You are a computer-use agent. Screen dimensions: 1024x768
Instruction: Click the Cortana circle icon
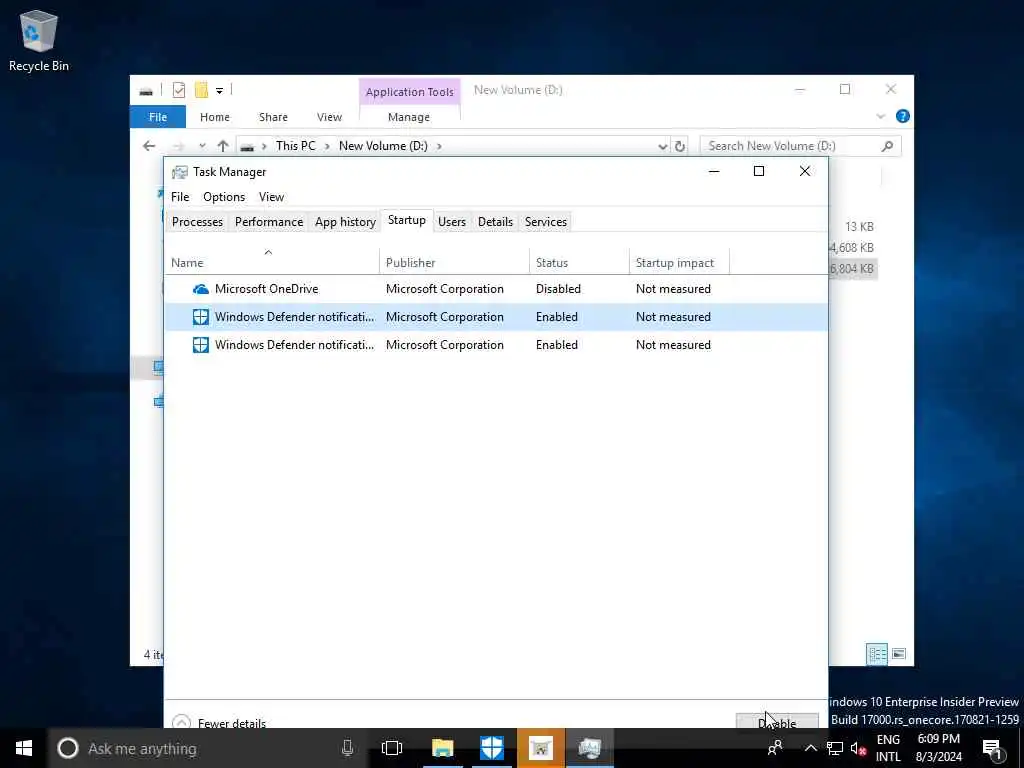tap(68, 748)
